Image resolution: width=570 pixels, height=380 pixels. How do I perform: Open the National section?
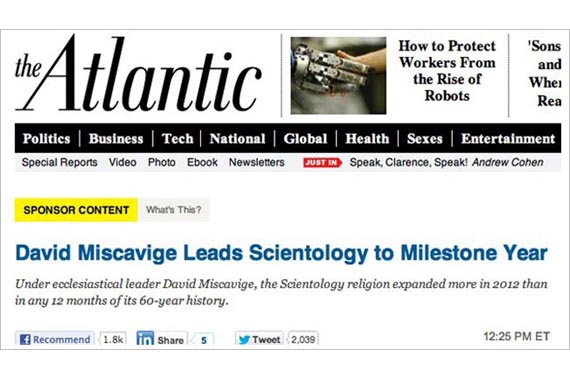[x=237, y=139]
